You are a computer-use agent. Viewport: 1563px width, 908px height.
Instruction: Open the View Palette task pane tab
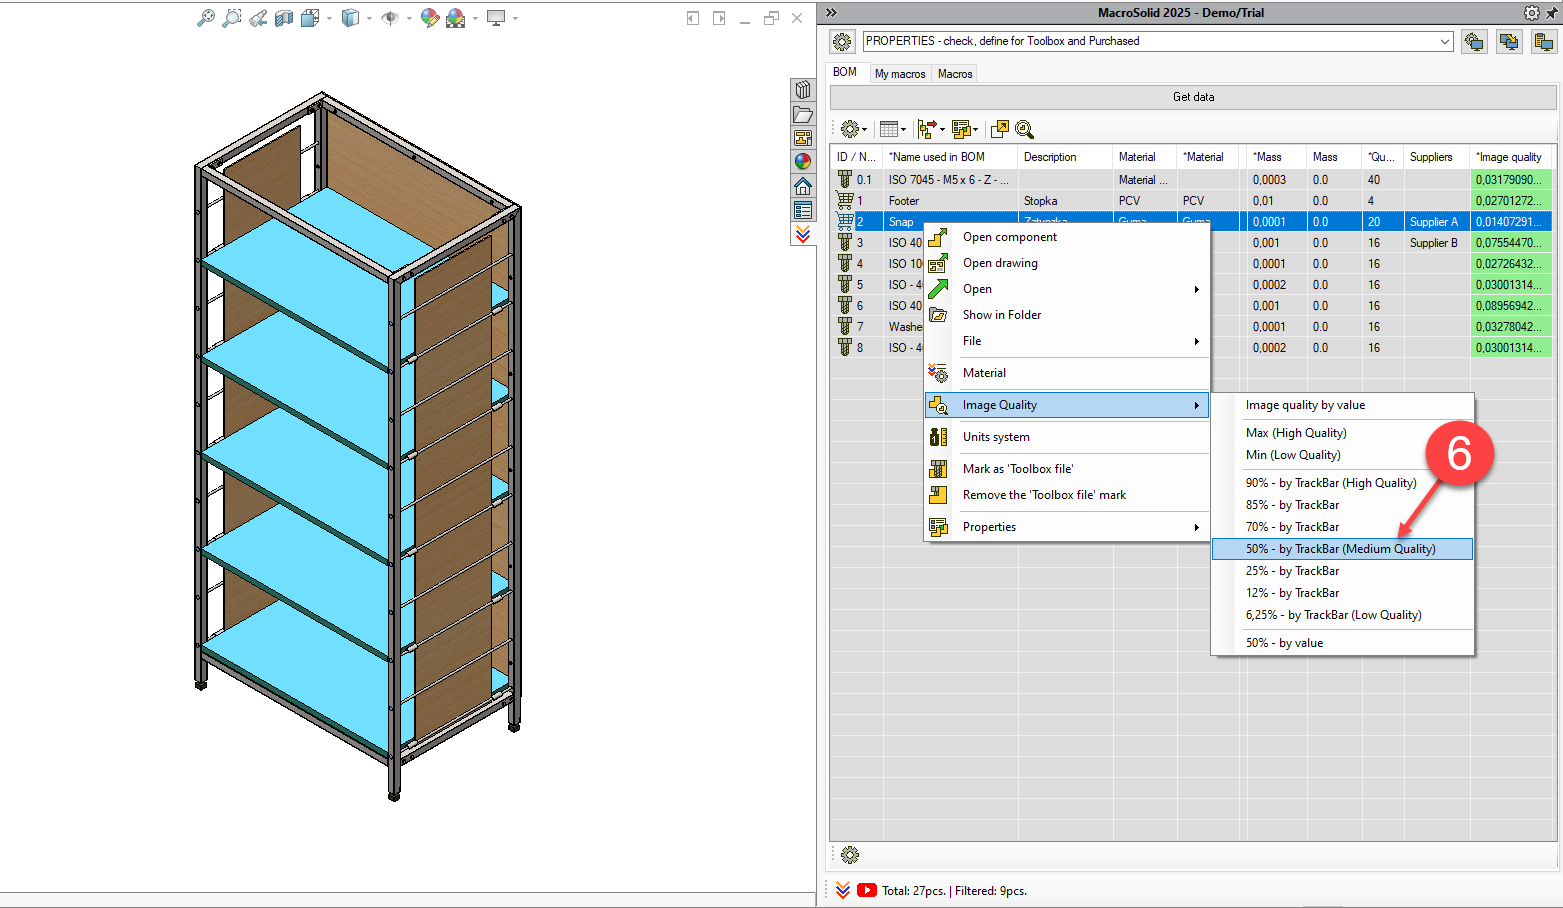coord(803,138)
